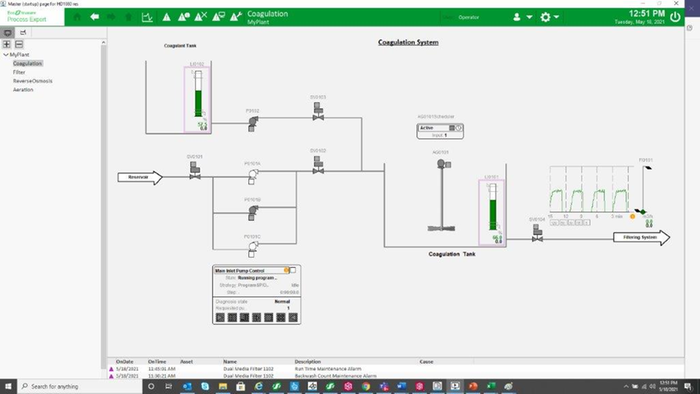Click the Description alarm column header
This screenshot has height=394, width=700.
click(308, 361)
